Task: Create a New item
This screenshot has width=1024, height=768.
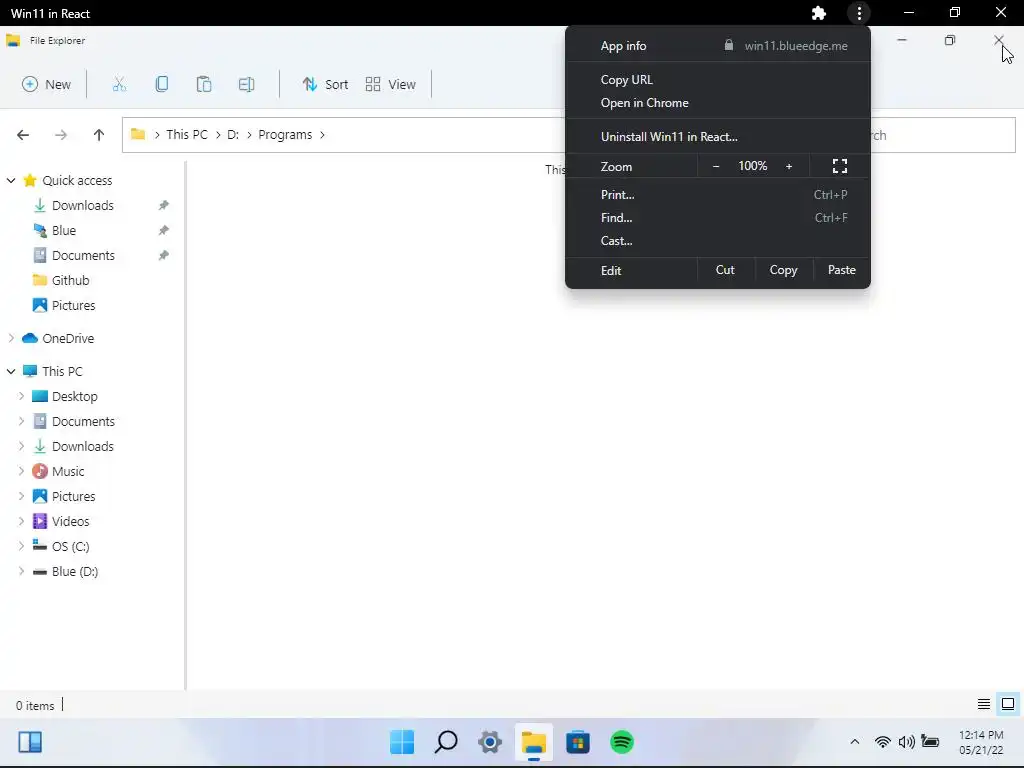Action: point(46,84)
